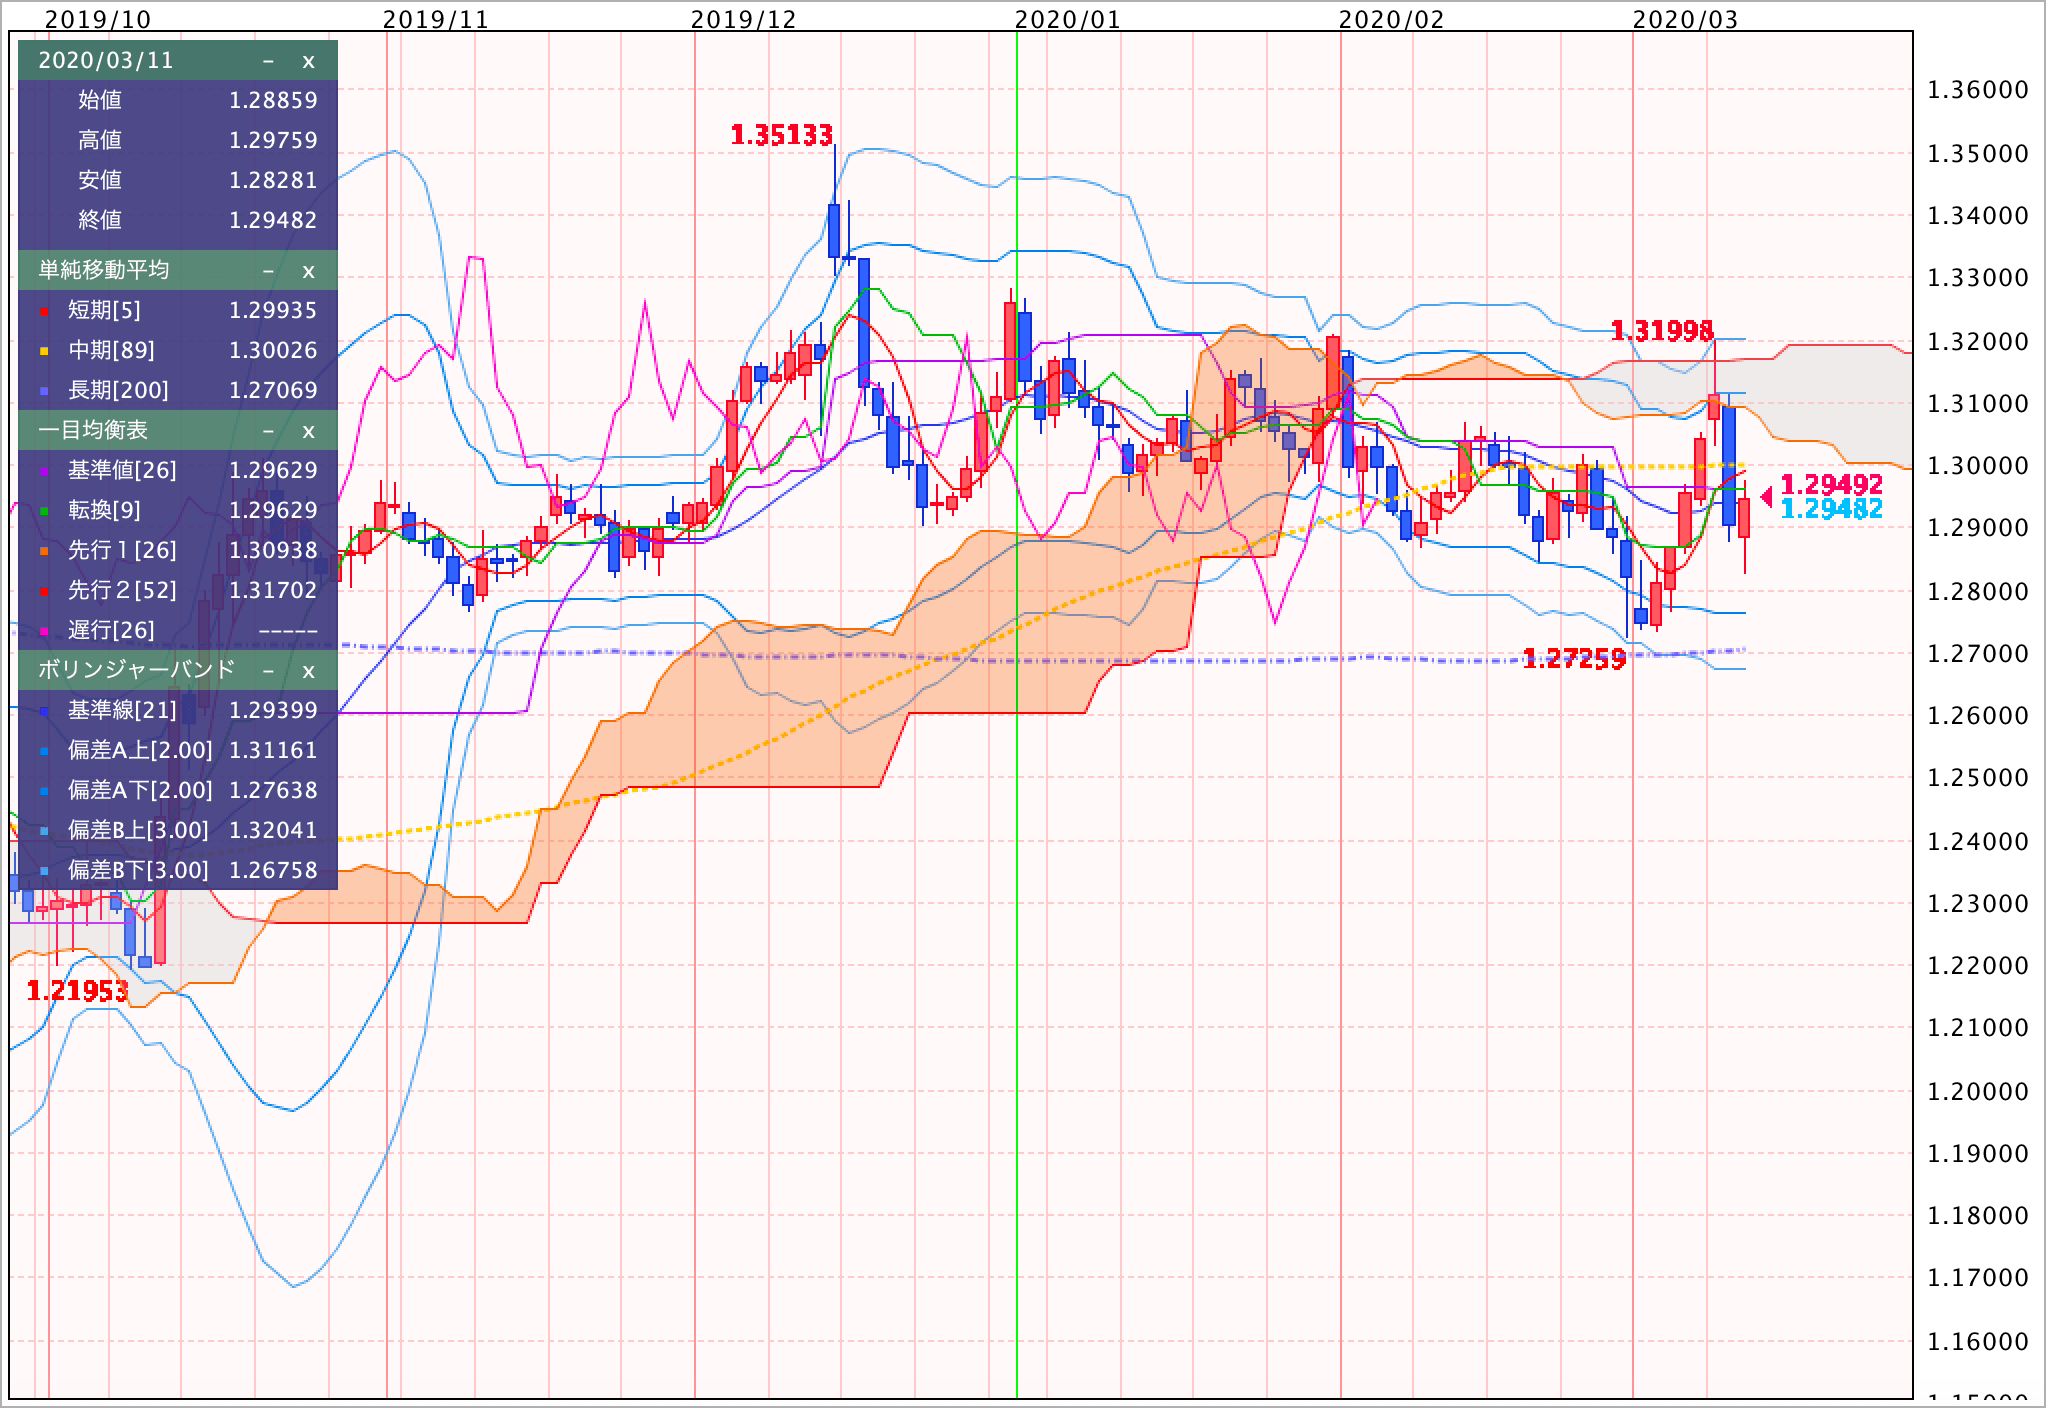Image resolution: width=2046 pixels, height=1408 pixels.
Task: Select the 高値 value 1.29759
Action: (x=273, y=140)
